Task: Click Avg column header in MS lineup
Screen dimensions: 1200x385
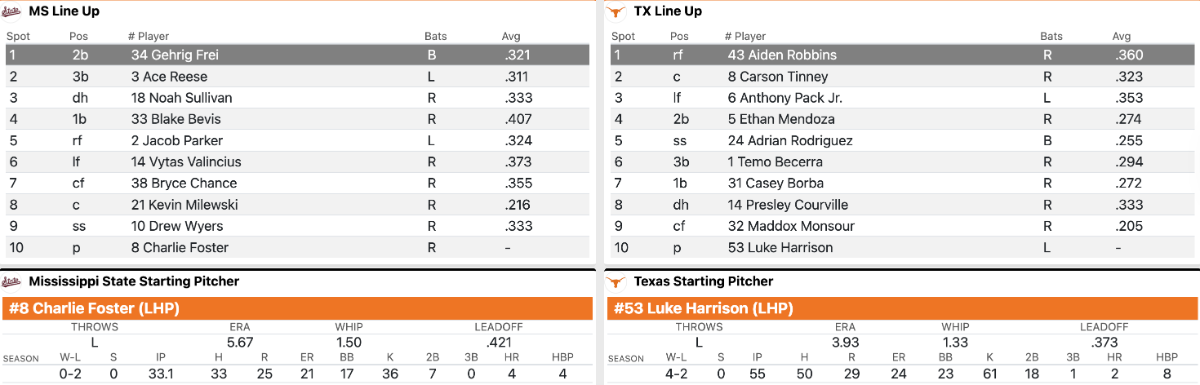Action: pos(511,36)
